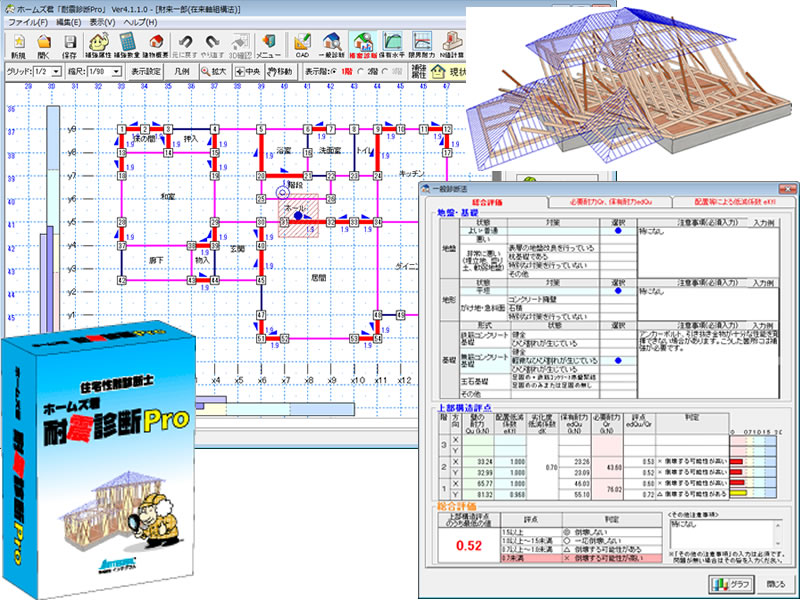The height and width of the screenshot is (600, 800).
Task: Launch the CAD tool icon
Action: tap(301, 45)
